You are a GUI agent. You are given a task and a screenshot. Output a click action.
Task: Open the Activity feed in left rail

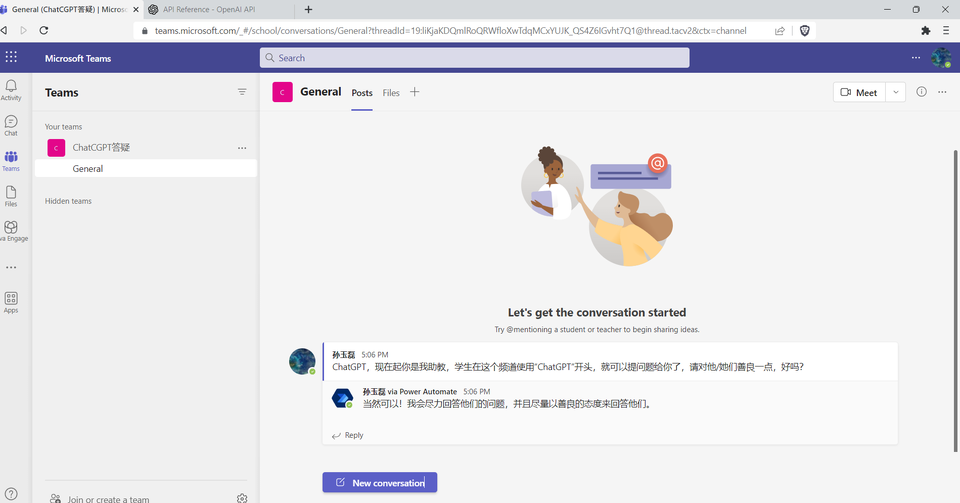[11, 90]
